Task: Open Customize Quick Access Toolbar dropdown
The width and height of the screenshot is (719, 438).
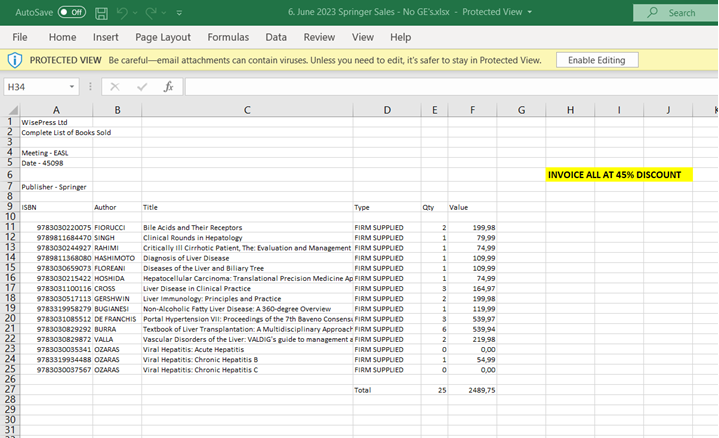Action: [x=179, y=13]
